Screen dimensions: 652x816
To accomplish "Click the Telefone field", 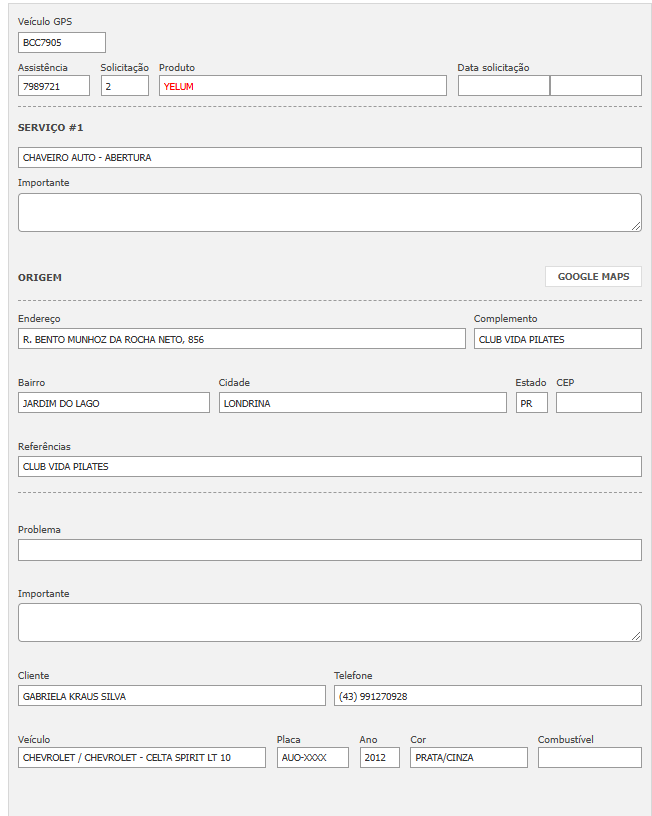I will point(487,696).
